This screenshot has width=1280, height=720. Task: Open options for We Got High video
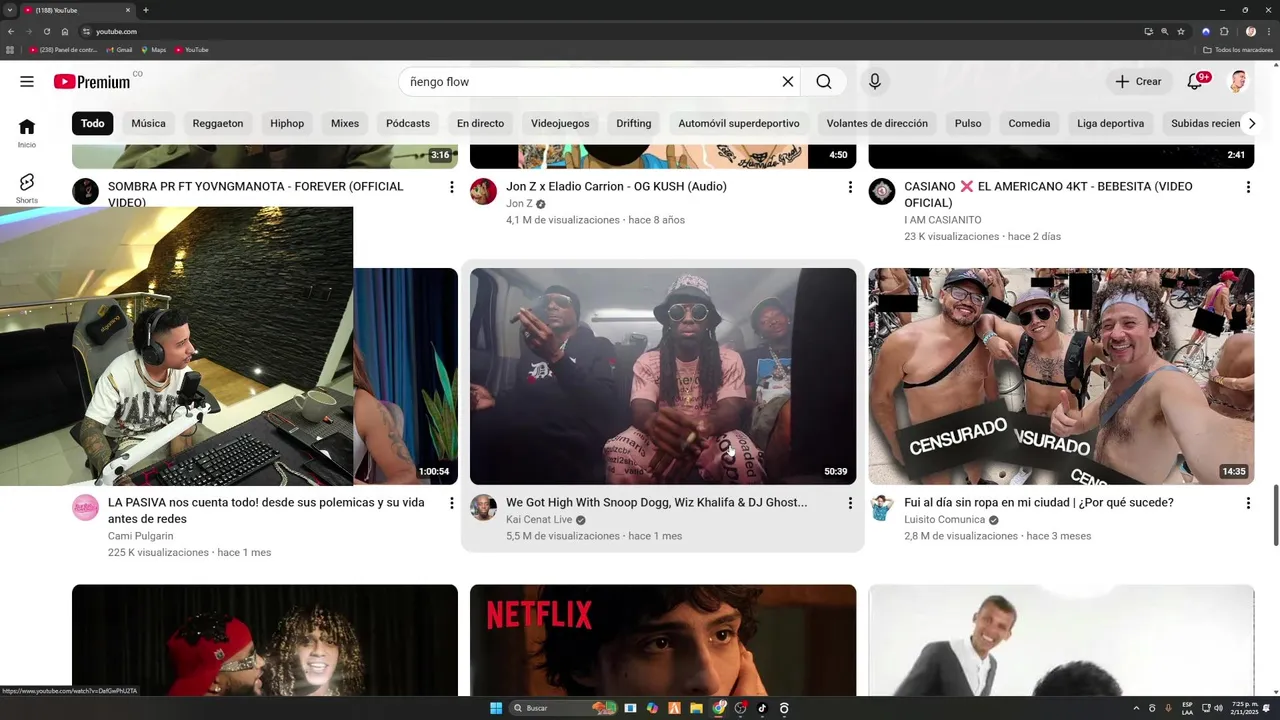coord(850,503)
